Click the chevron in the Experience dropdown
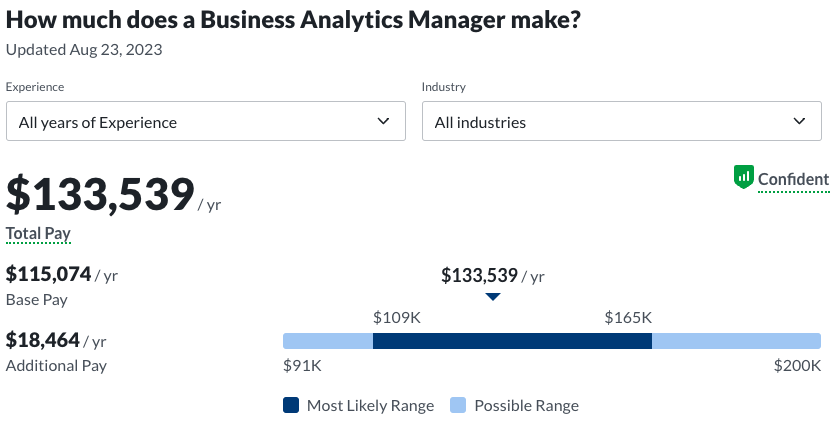 pos(384,121)
